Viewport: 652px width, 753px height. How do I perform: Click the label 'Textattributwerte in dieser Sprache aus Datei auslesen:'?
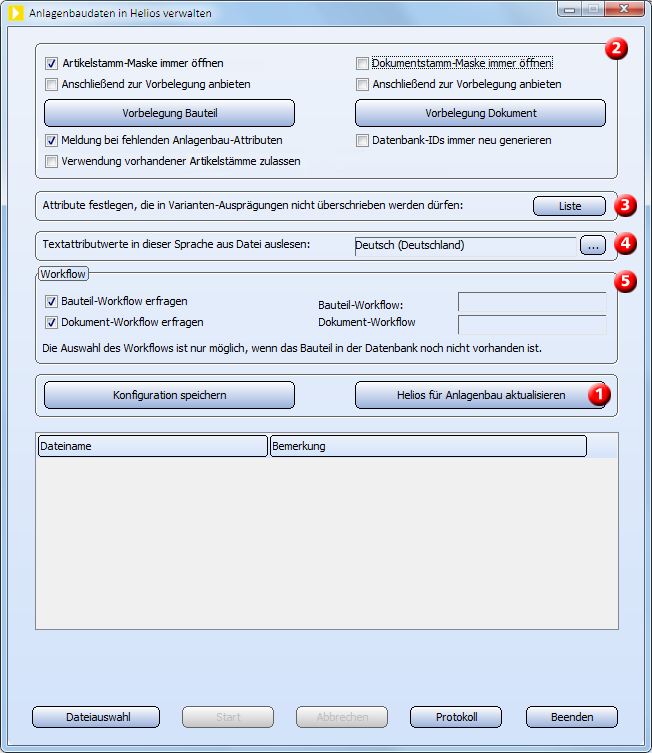point(176,244)
